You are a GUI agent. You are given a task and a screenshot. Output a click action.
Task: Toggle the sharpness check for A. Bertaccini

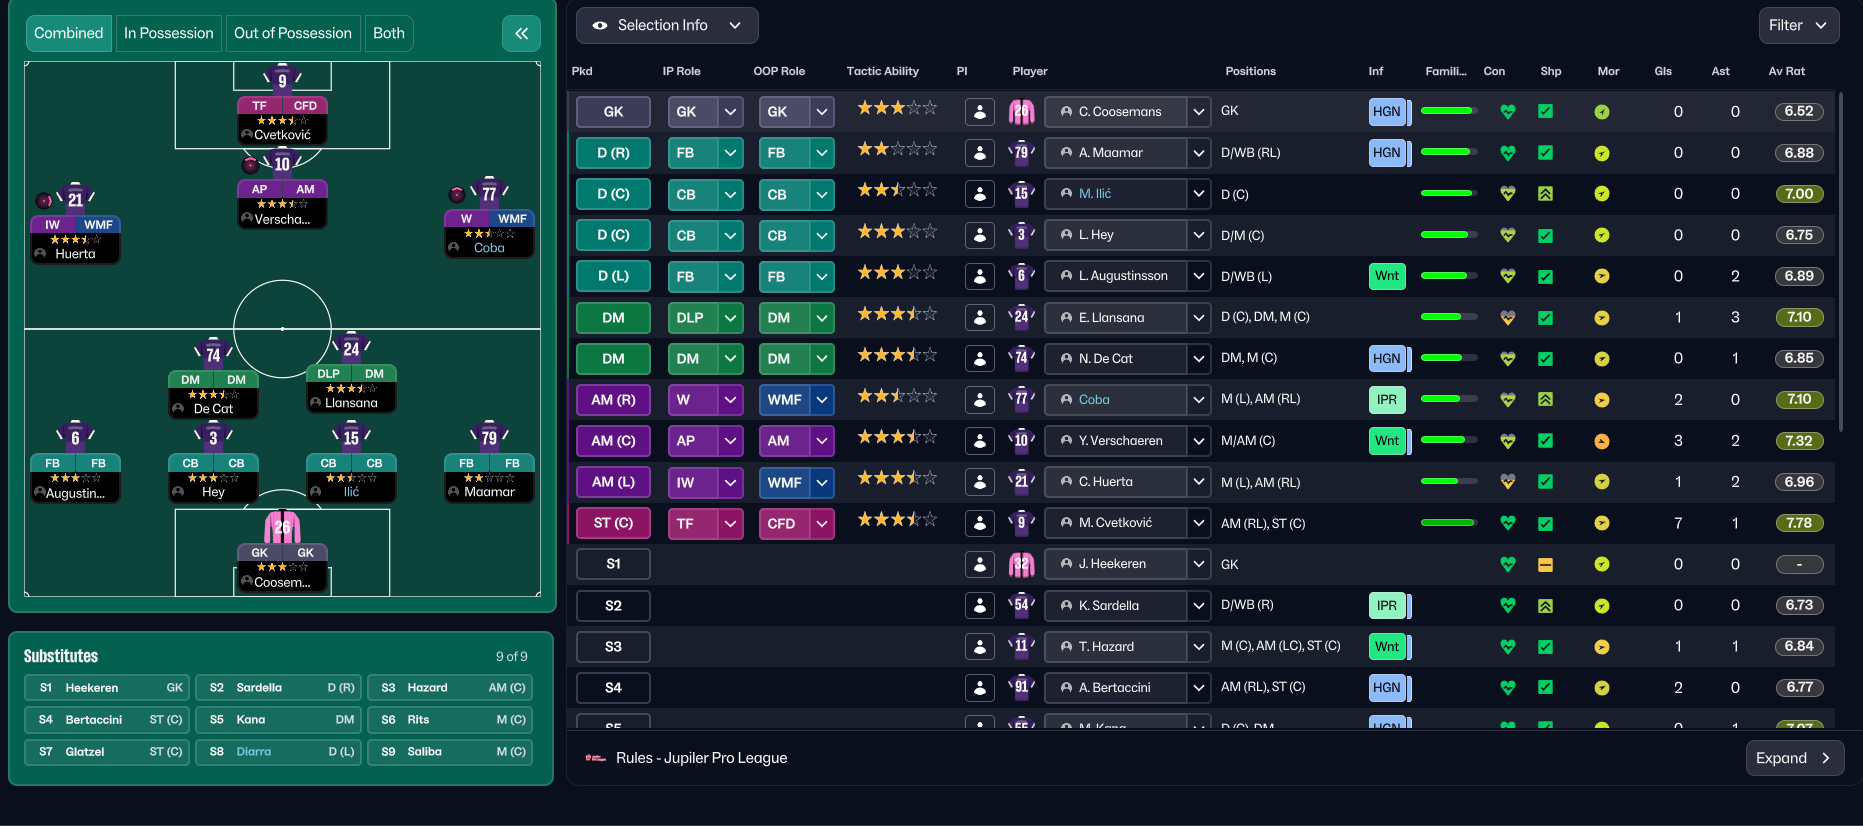coord(1545,687)
